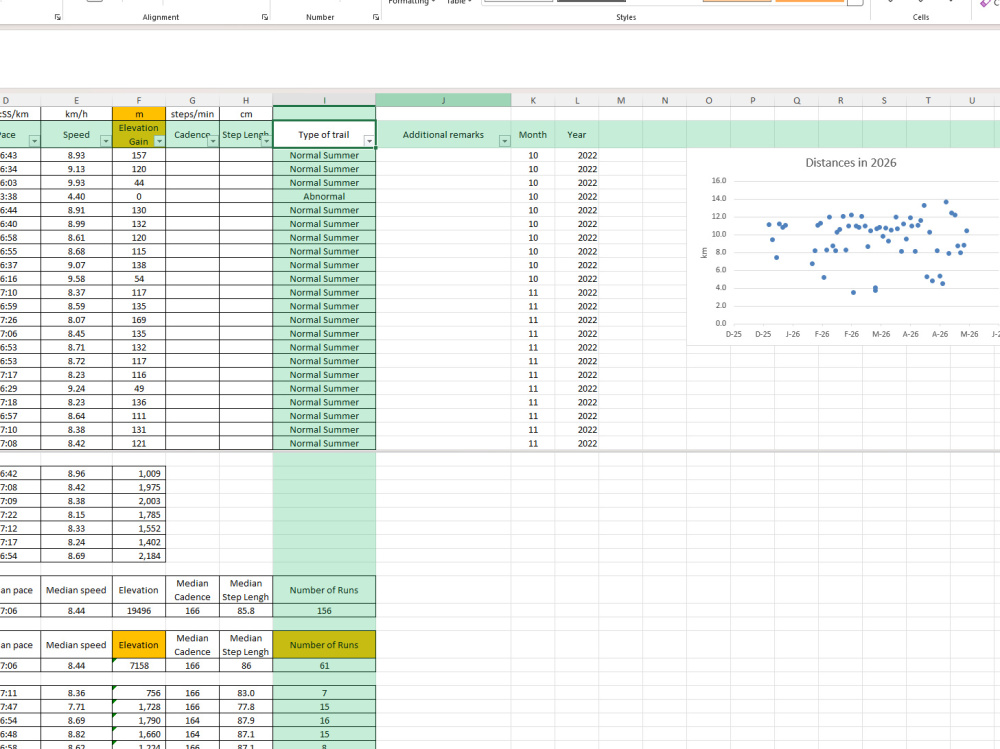
Task: Select the 'Year' header cell
Action: (577, 135)
